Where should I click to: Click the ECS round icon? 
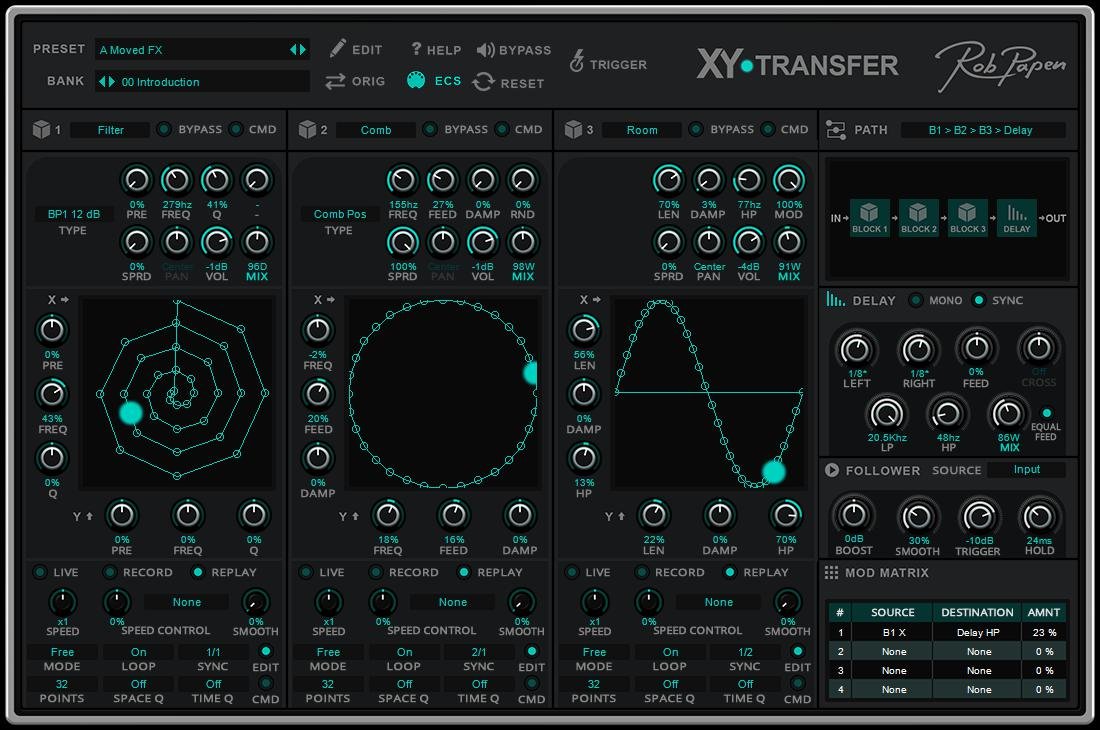click(416, 80)
